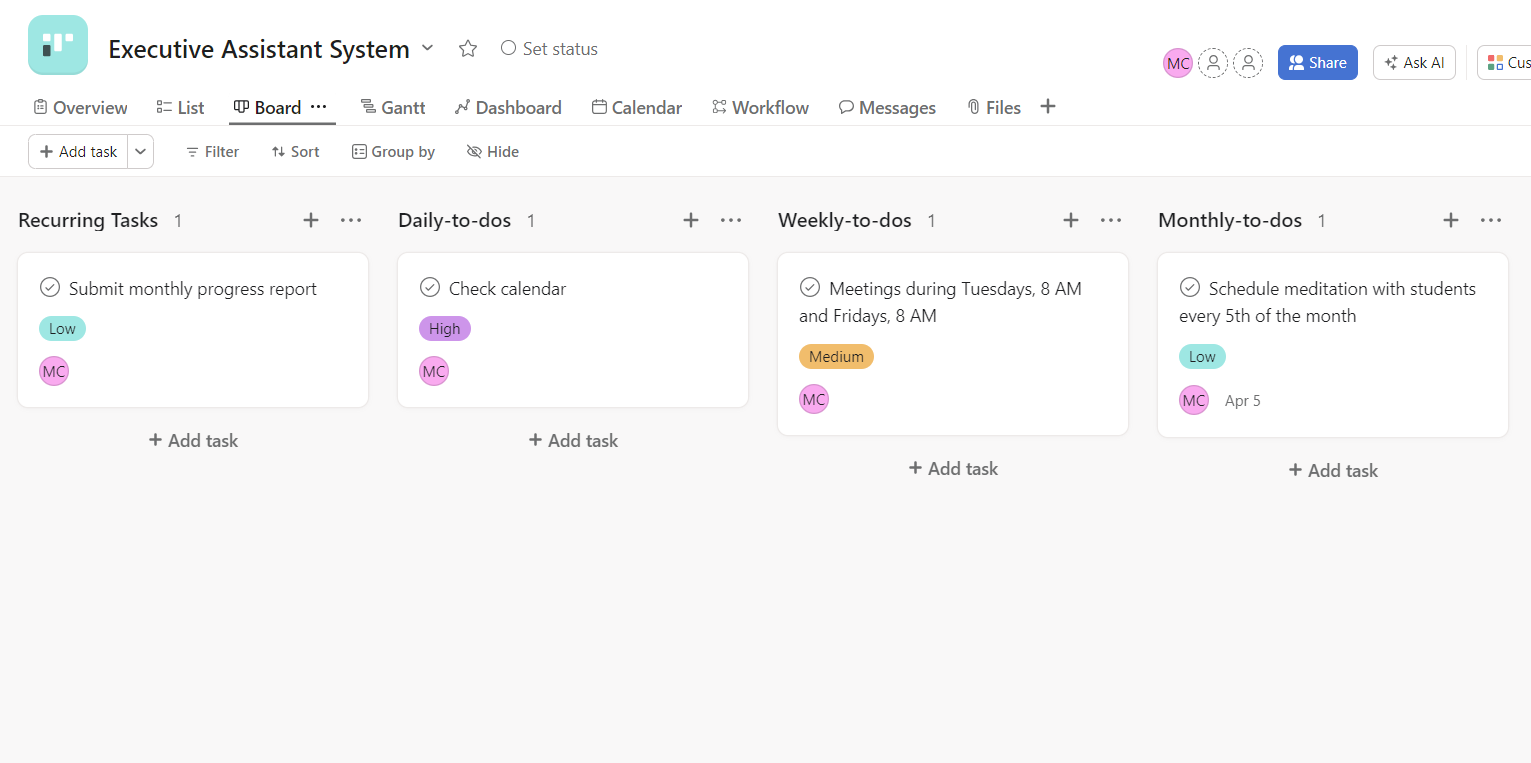
Task: Check off the 'Check calendar' task
Action: coord(430,288)
